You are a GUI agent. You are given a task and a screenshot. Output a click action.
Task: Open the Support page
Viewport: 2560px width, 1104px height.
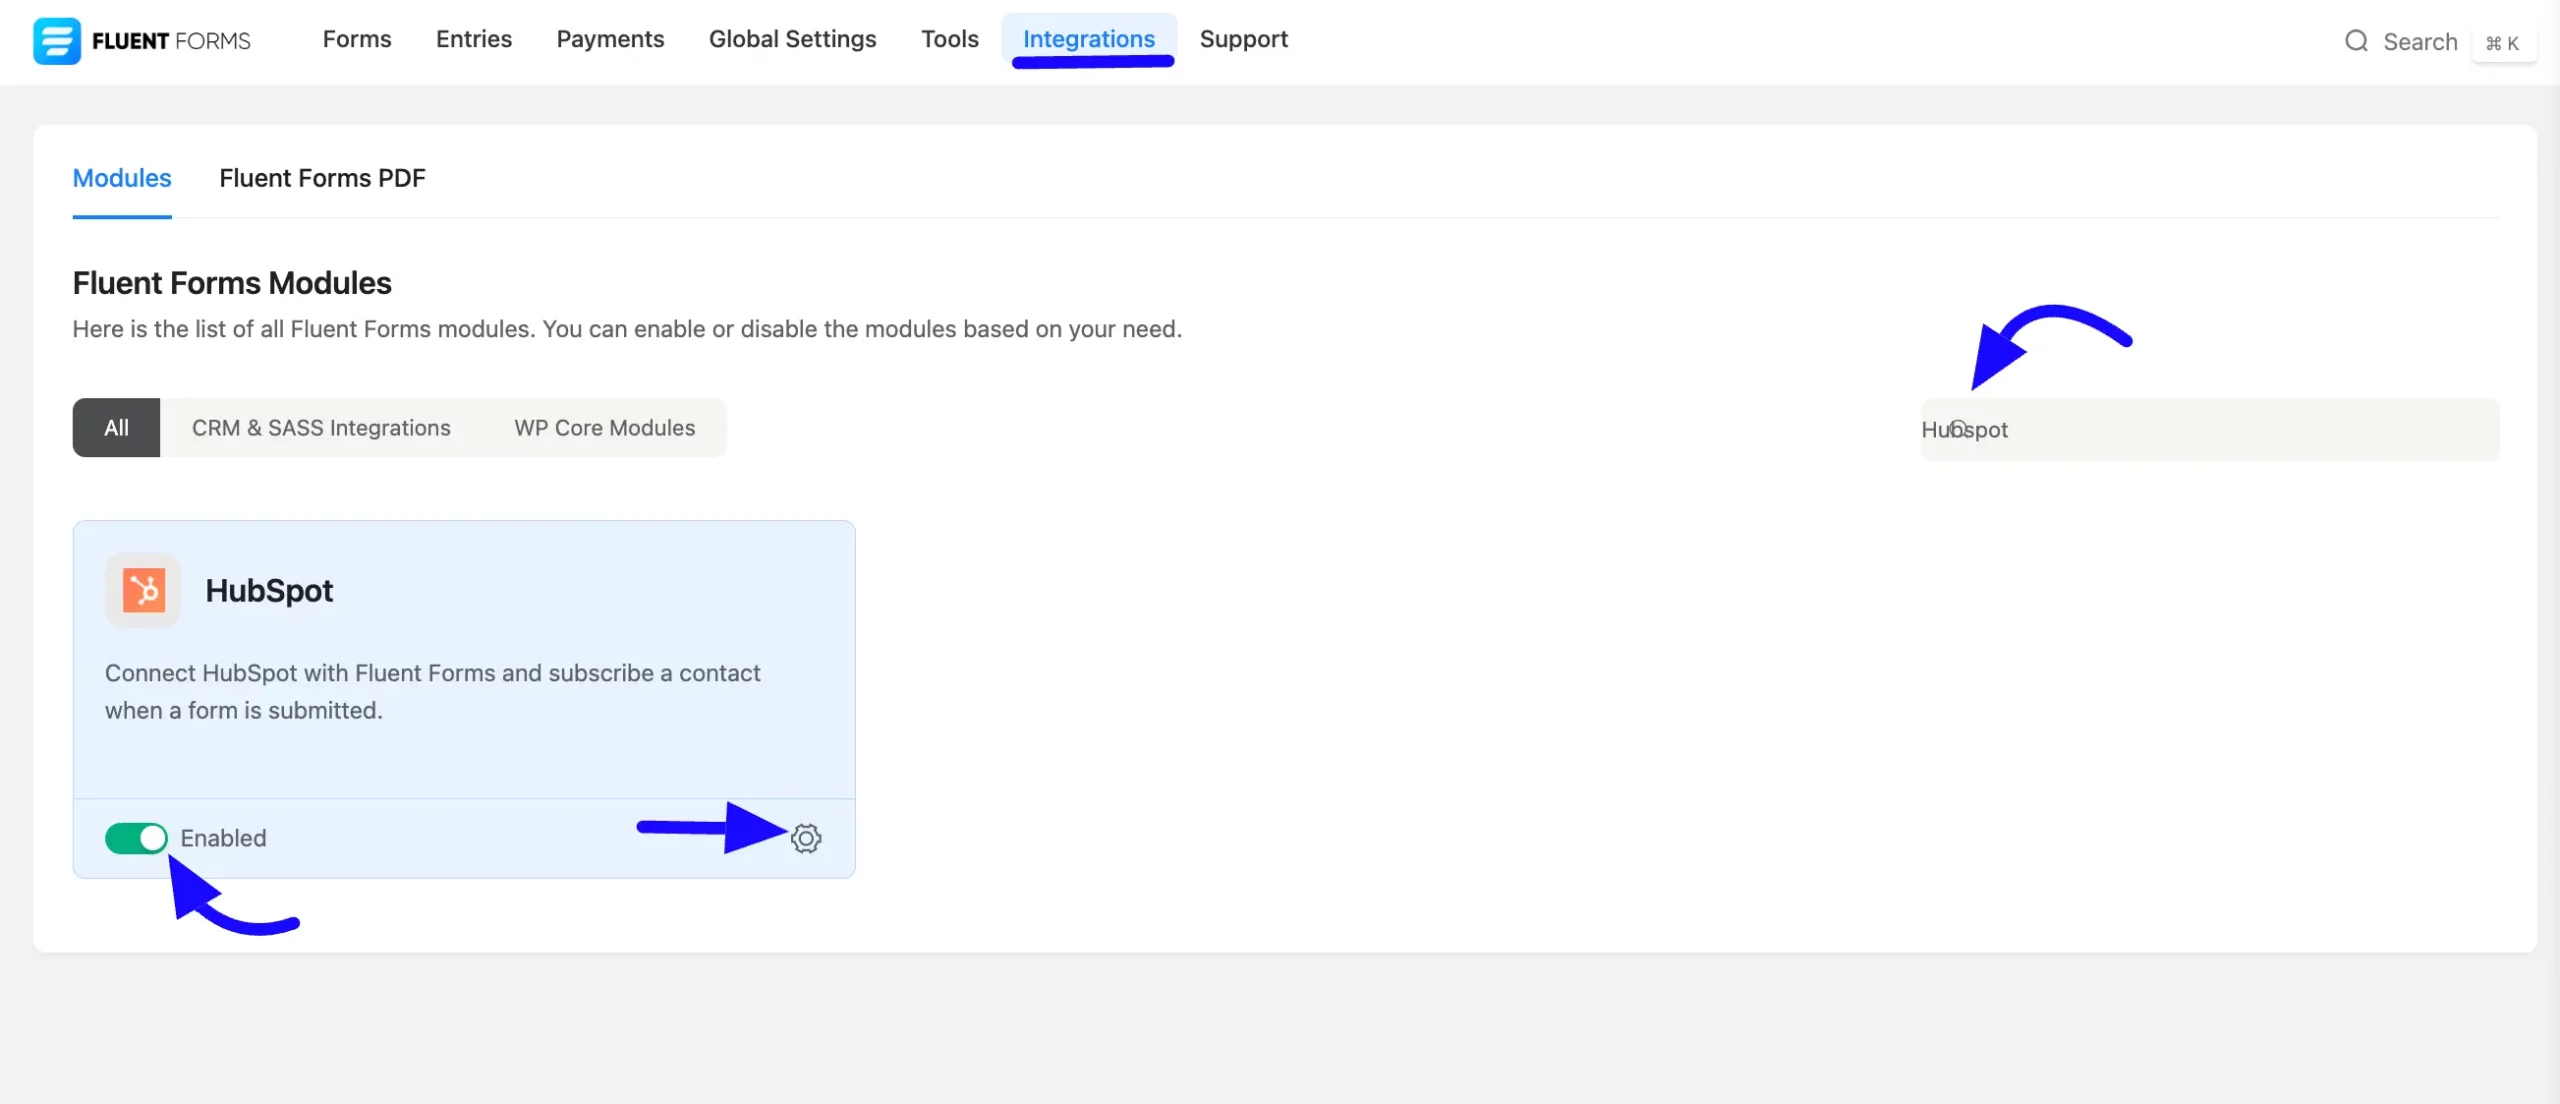point(1244,39)
